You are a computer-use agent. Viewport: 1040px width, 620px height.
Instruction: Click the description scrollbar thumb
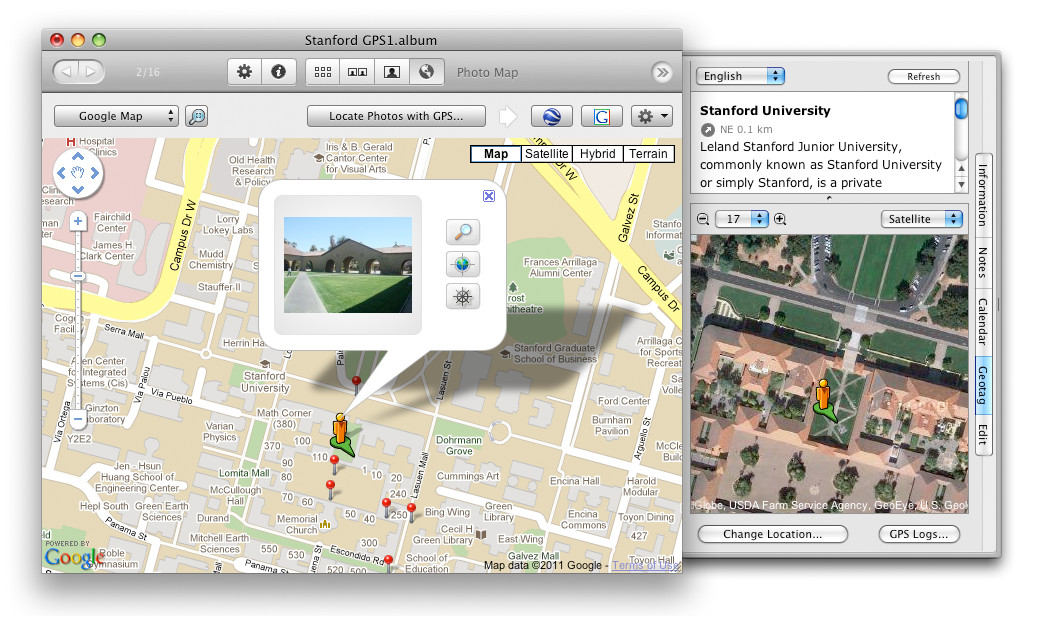click(961, 108)
